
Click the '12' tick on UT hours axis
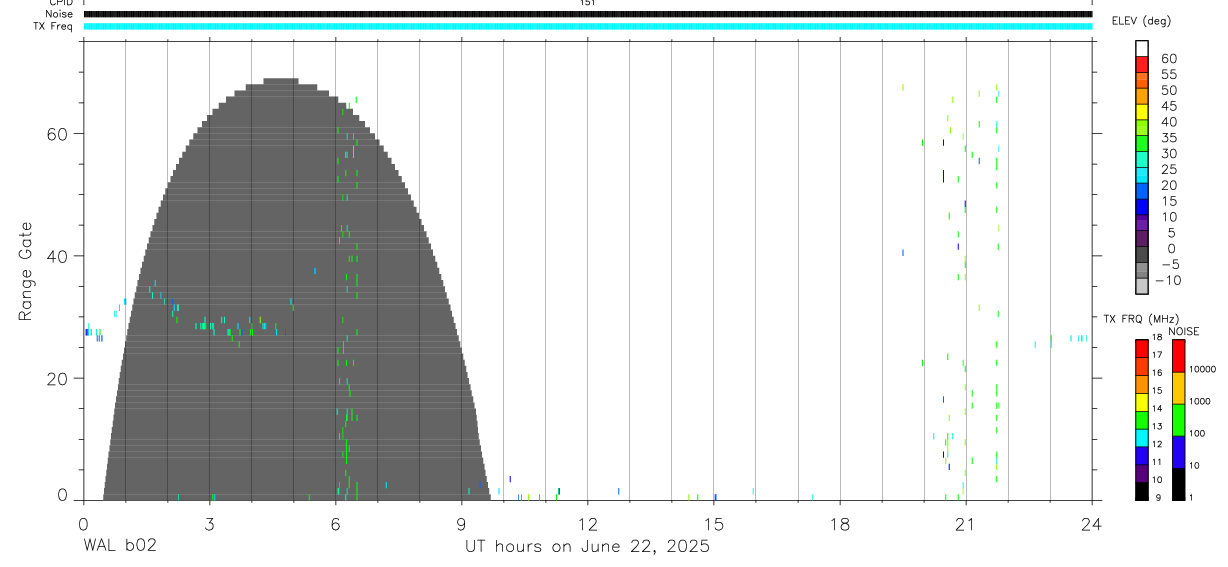tap(588, 523)
